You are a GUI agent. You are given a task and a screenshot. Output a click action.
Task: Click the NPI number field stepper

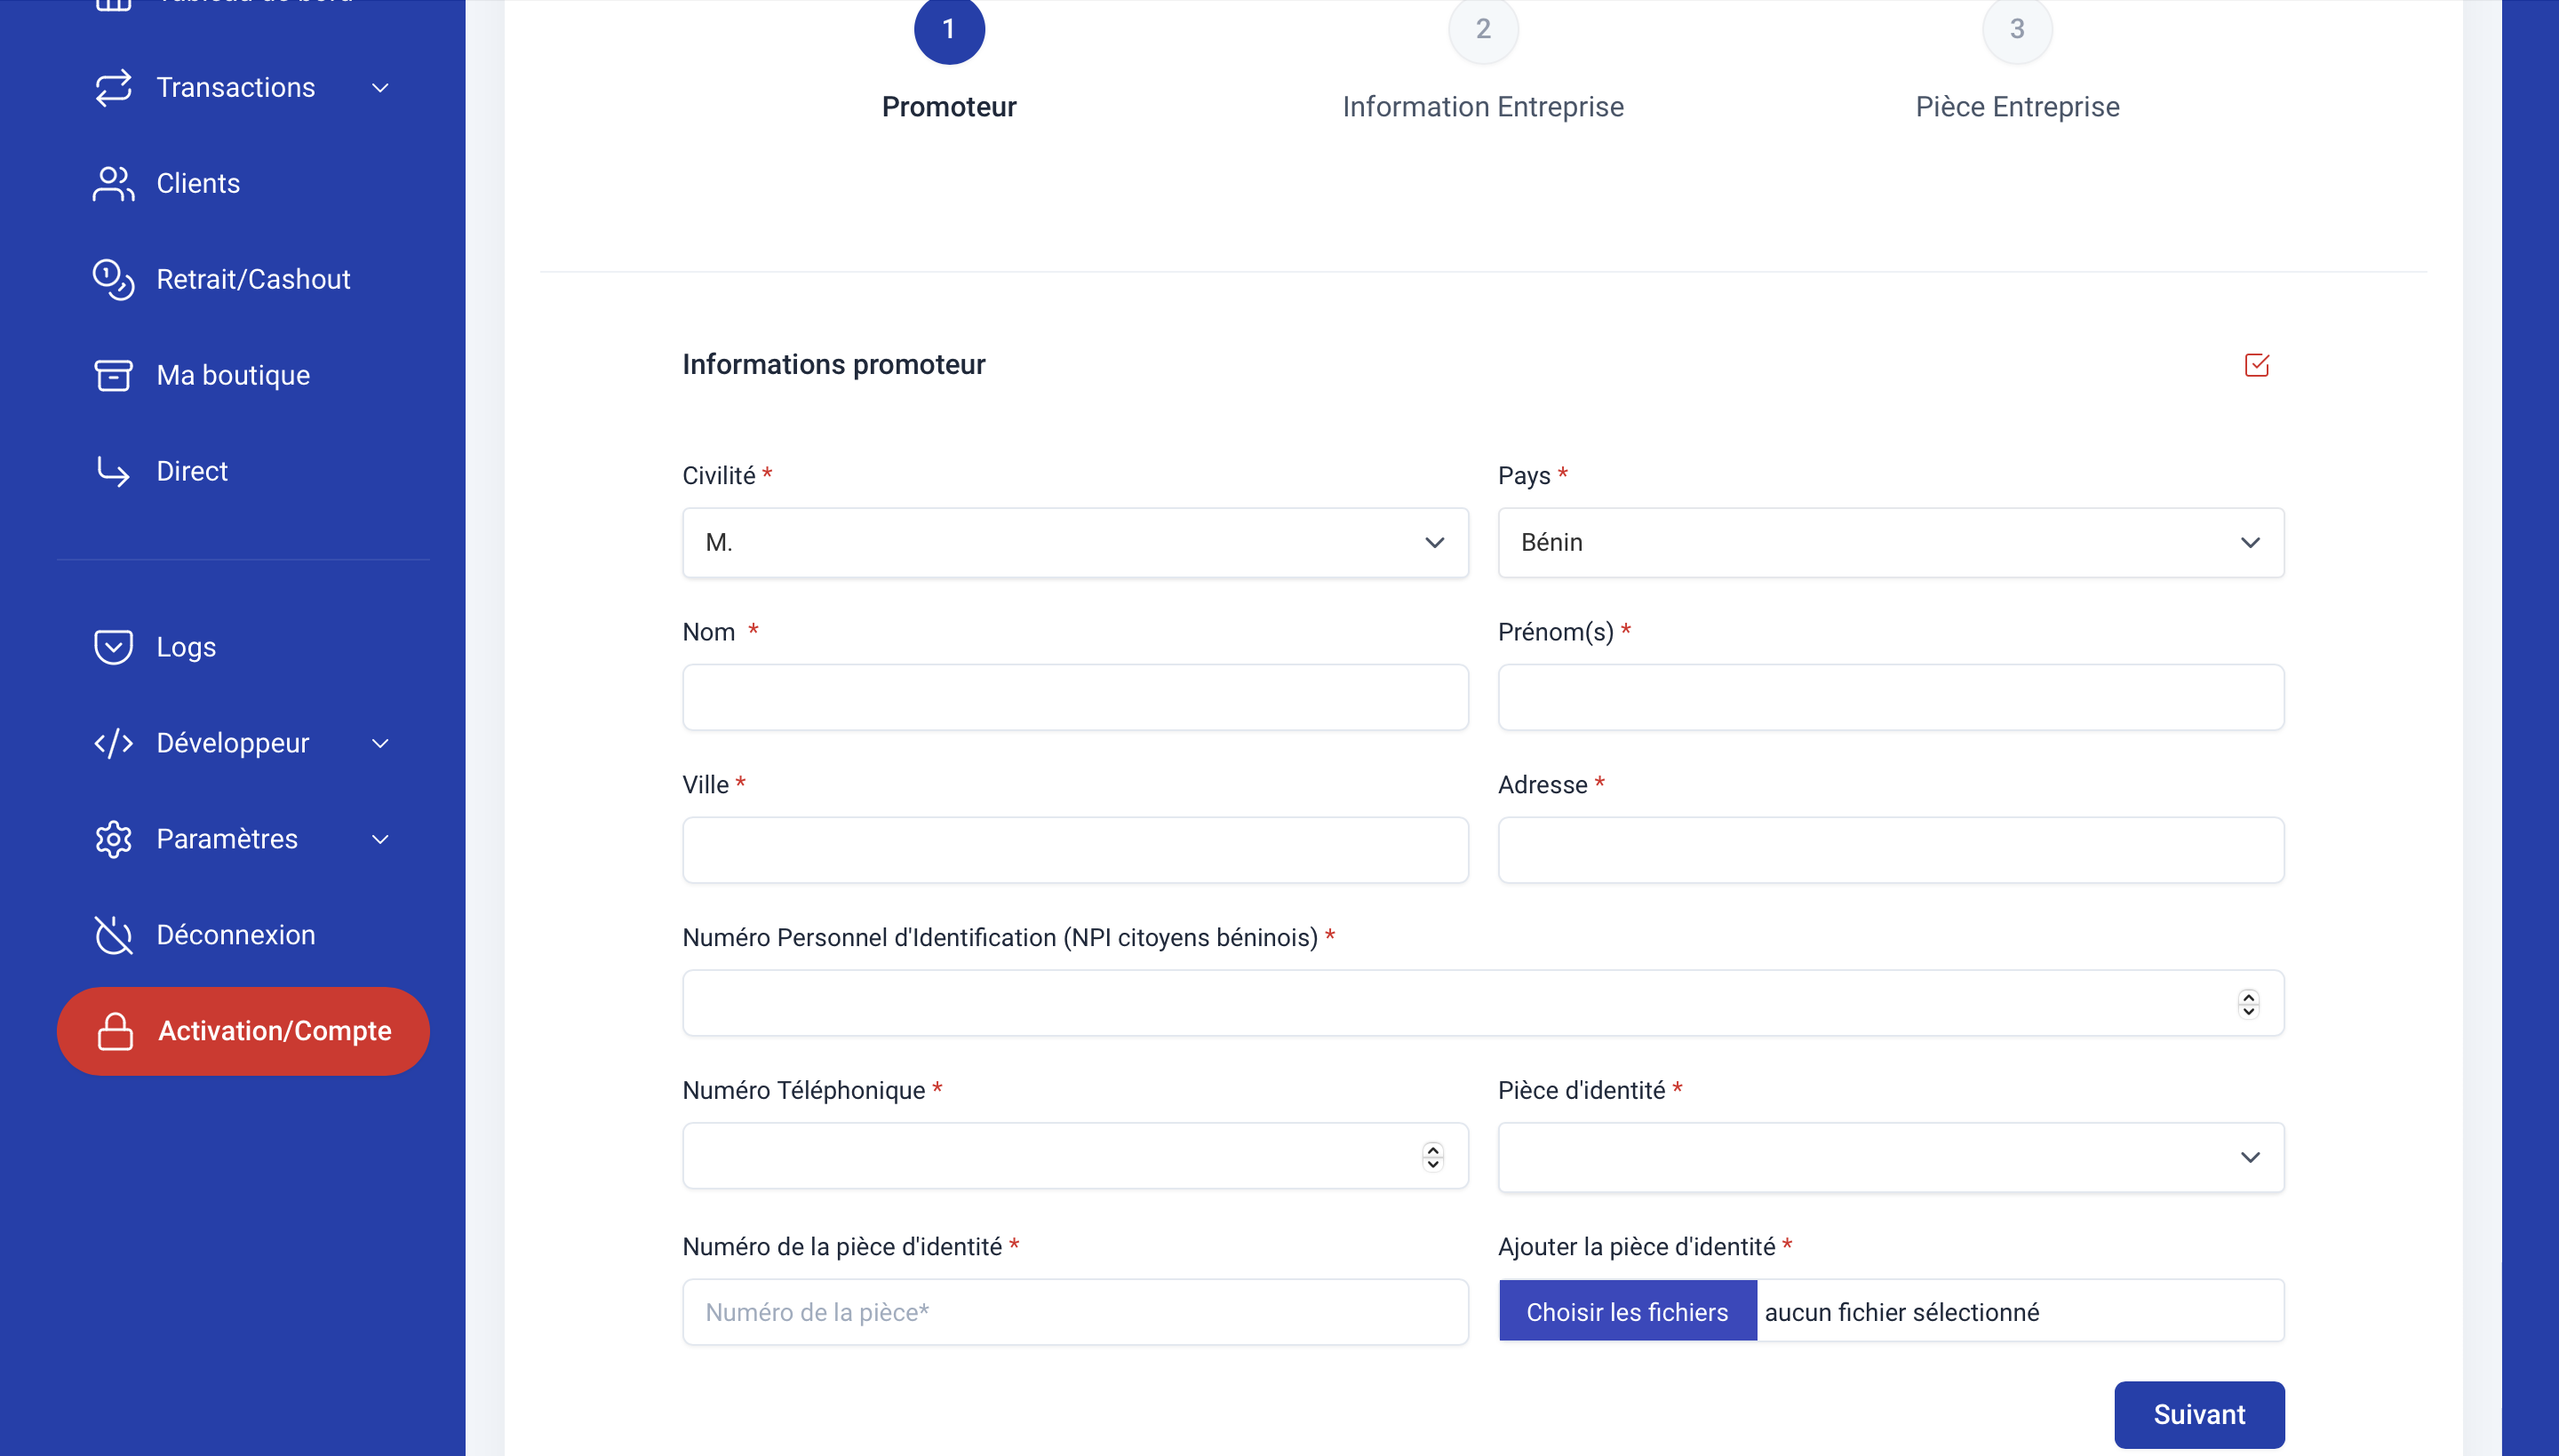coord(2248,1003)
